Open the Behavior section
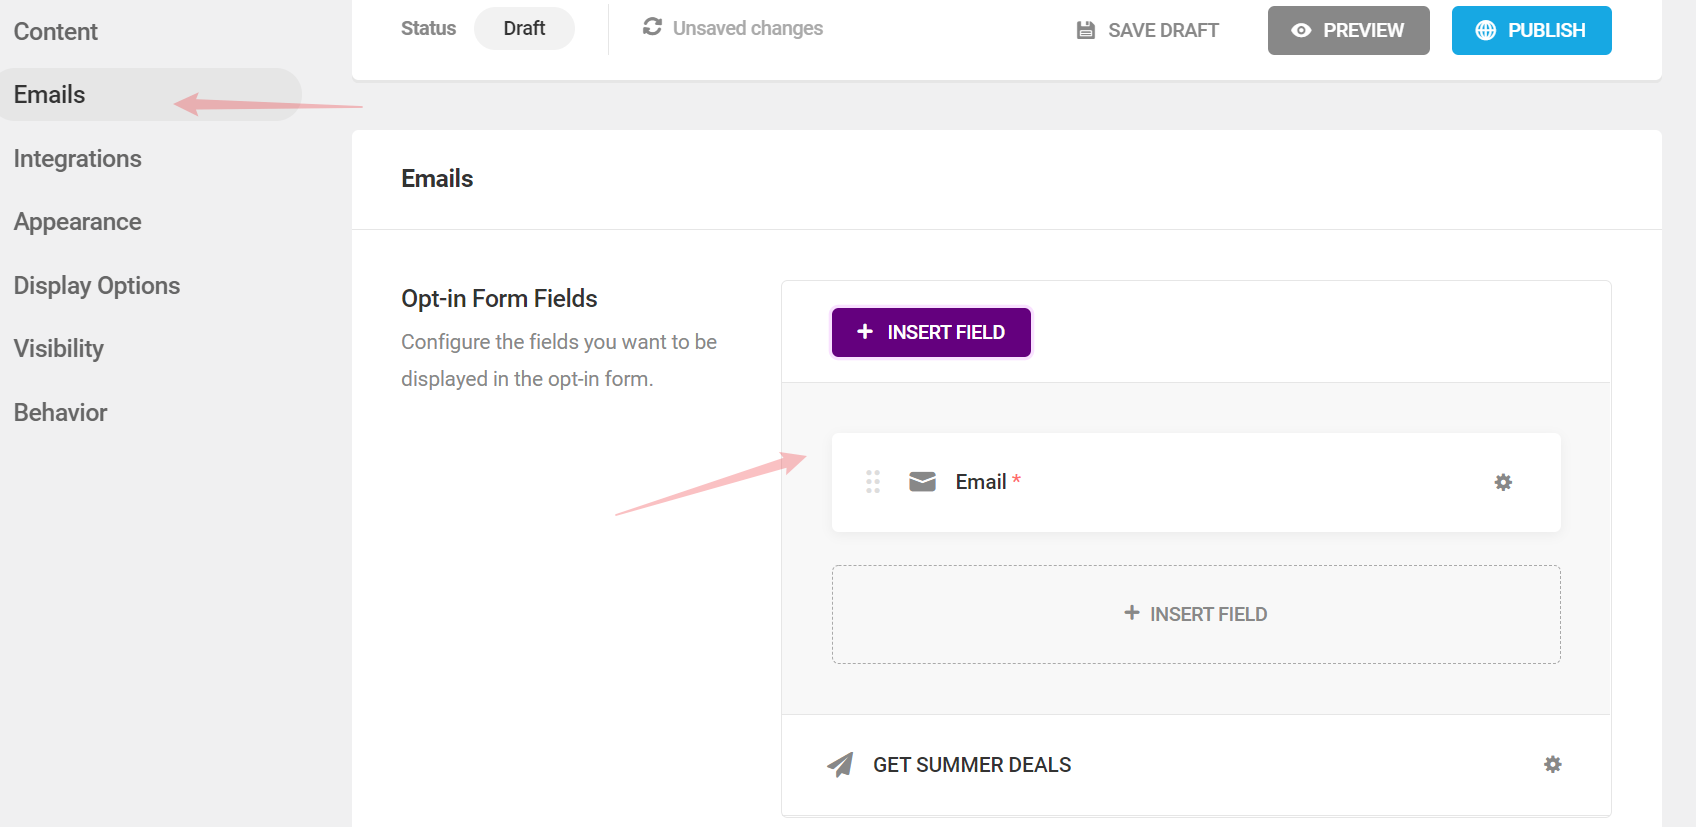The height and width of the screenshot is (827, 1696). pyautogui.click(x=60, y=413)
